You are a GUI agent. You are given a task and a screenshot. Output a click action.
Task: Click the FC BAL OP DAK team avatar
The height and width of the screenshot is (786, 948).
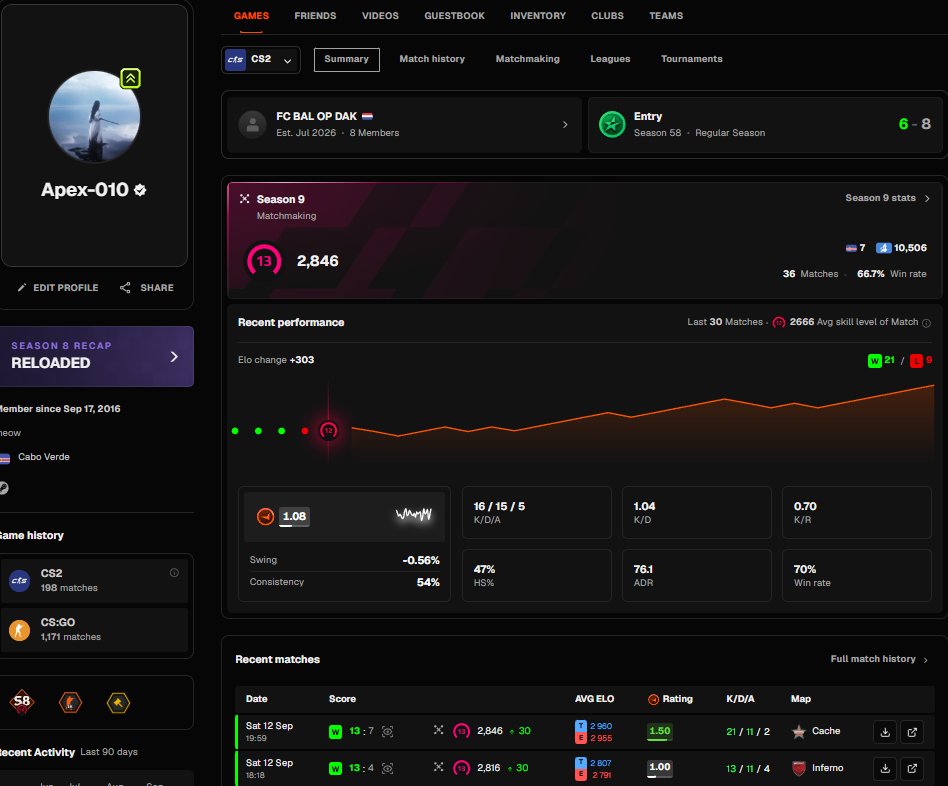[253, 125]
